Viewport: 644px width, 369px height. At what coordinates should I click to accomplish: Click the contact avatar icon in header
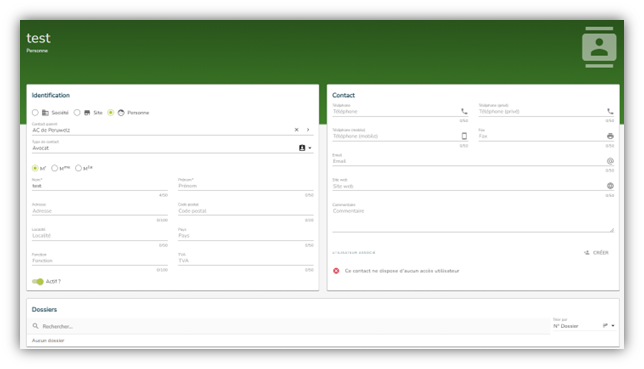599,47
